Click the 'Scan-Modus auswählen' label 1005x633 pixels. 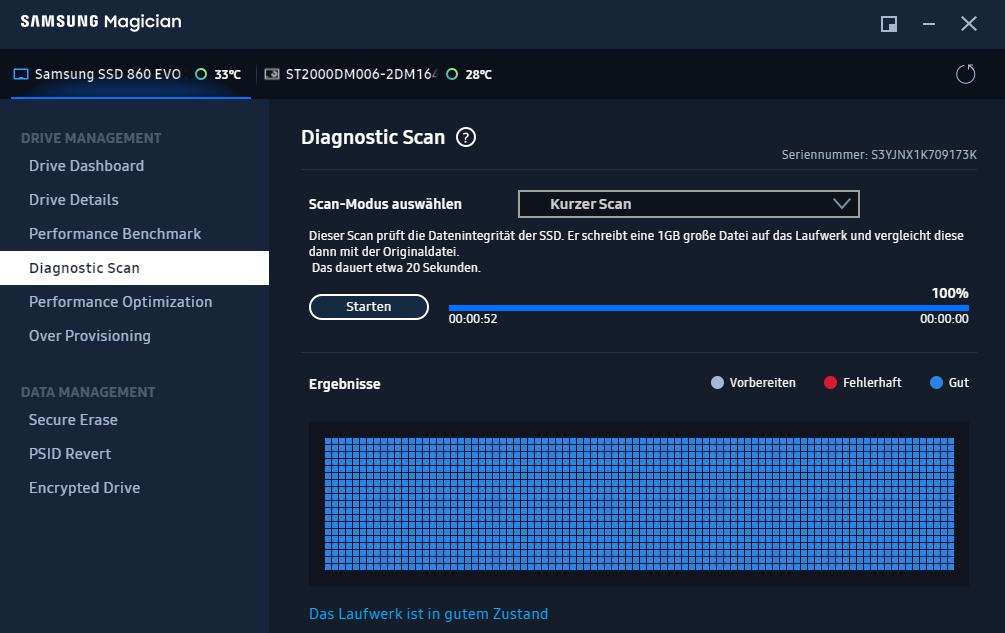click(x=385, y=204)
